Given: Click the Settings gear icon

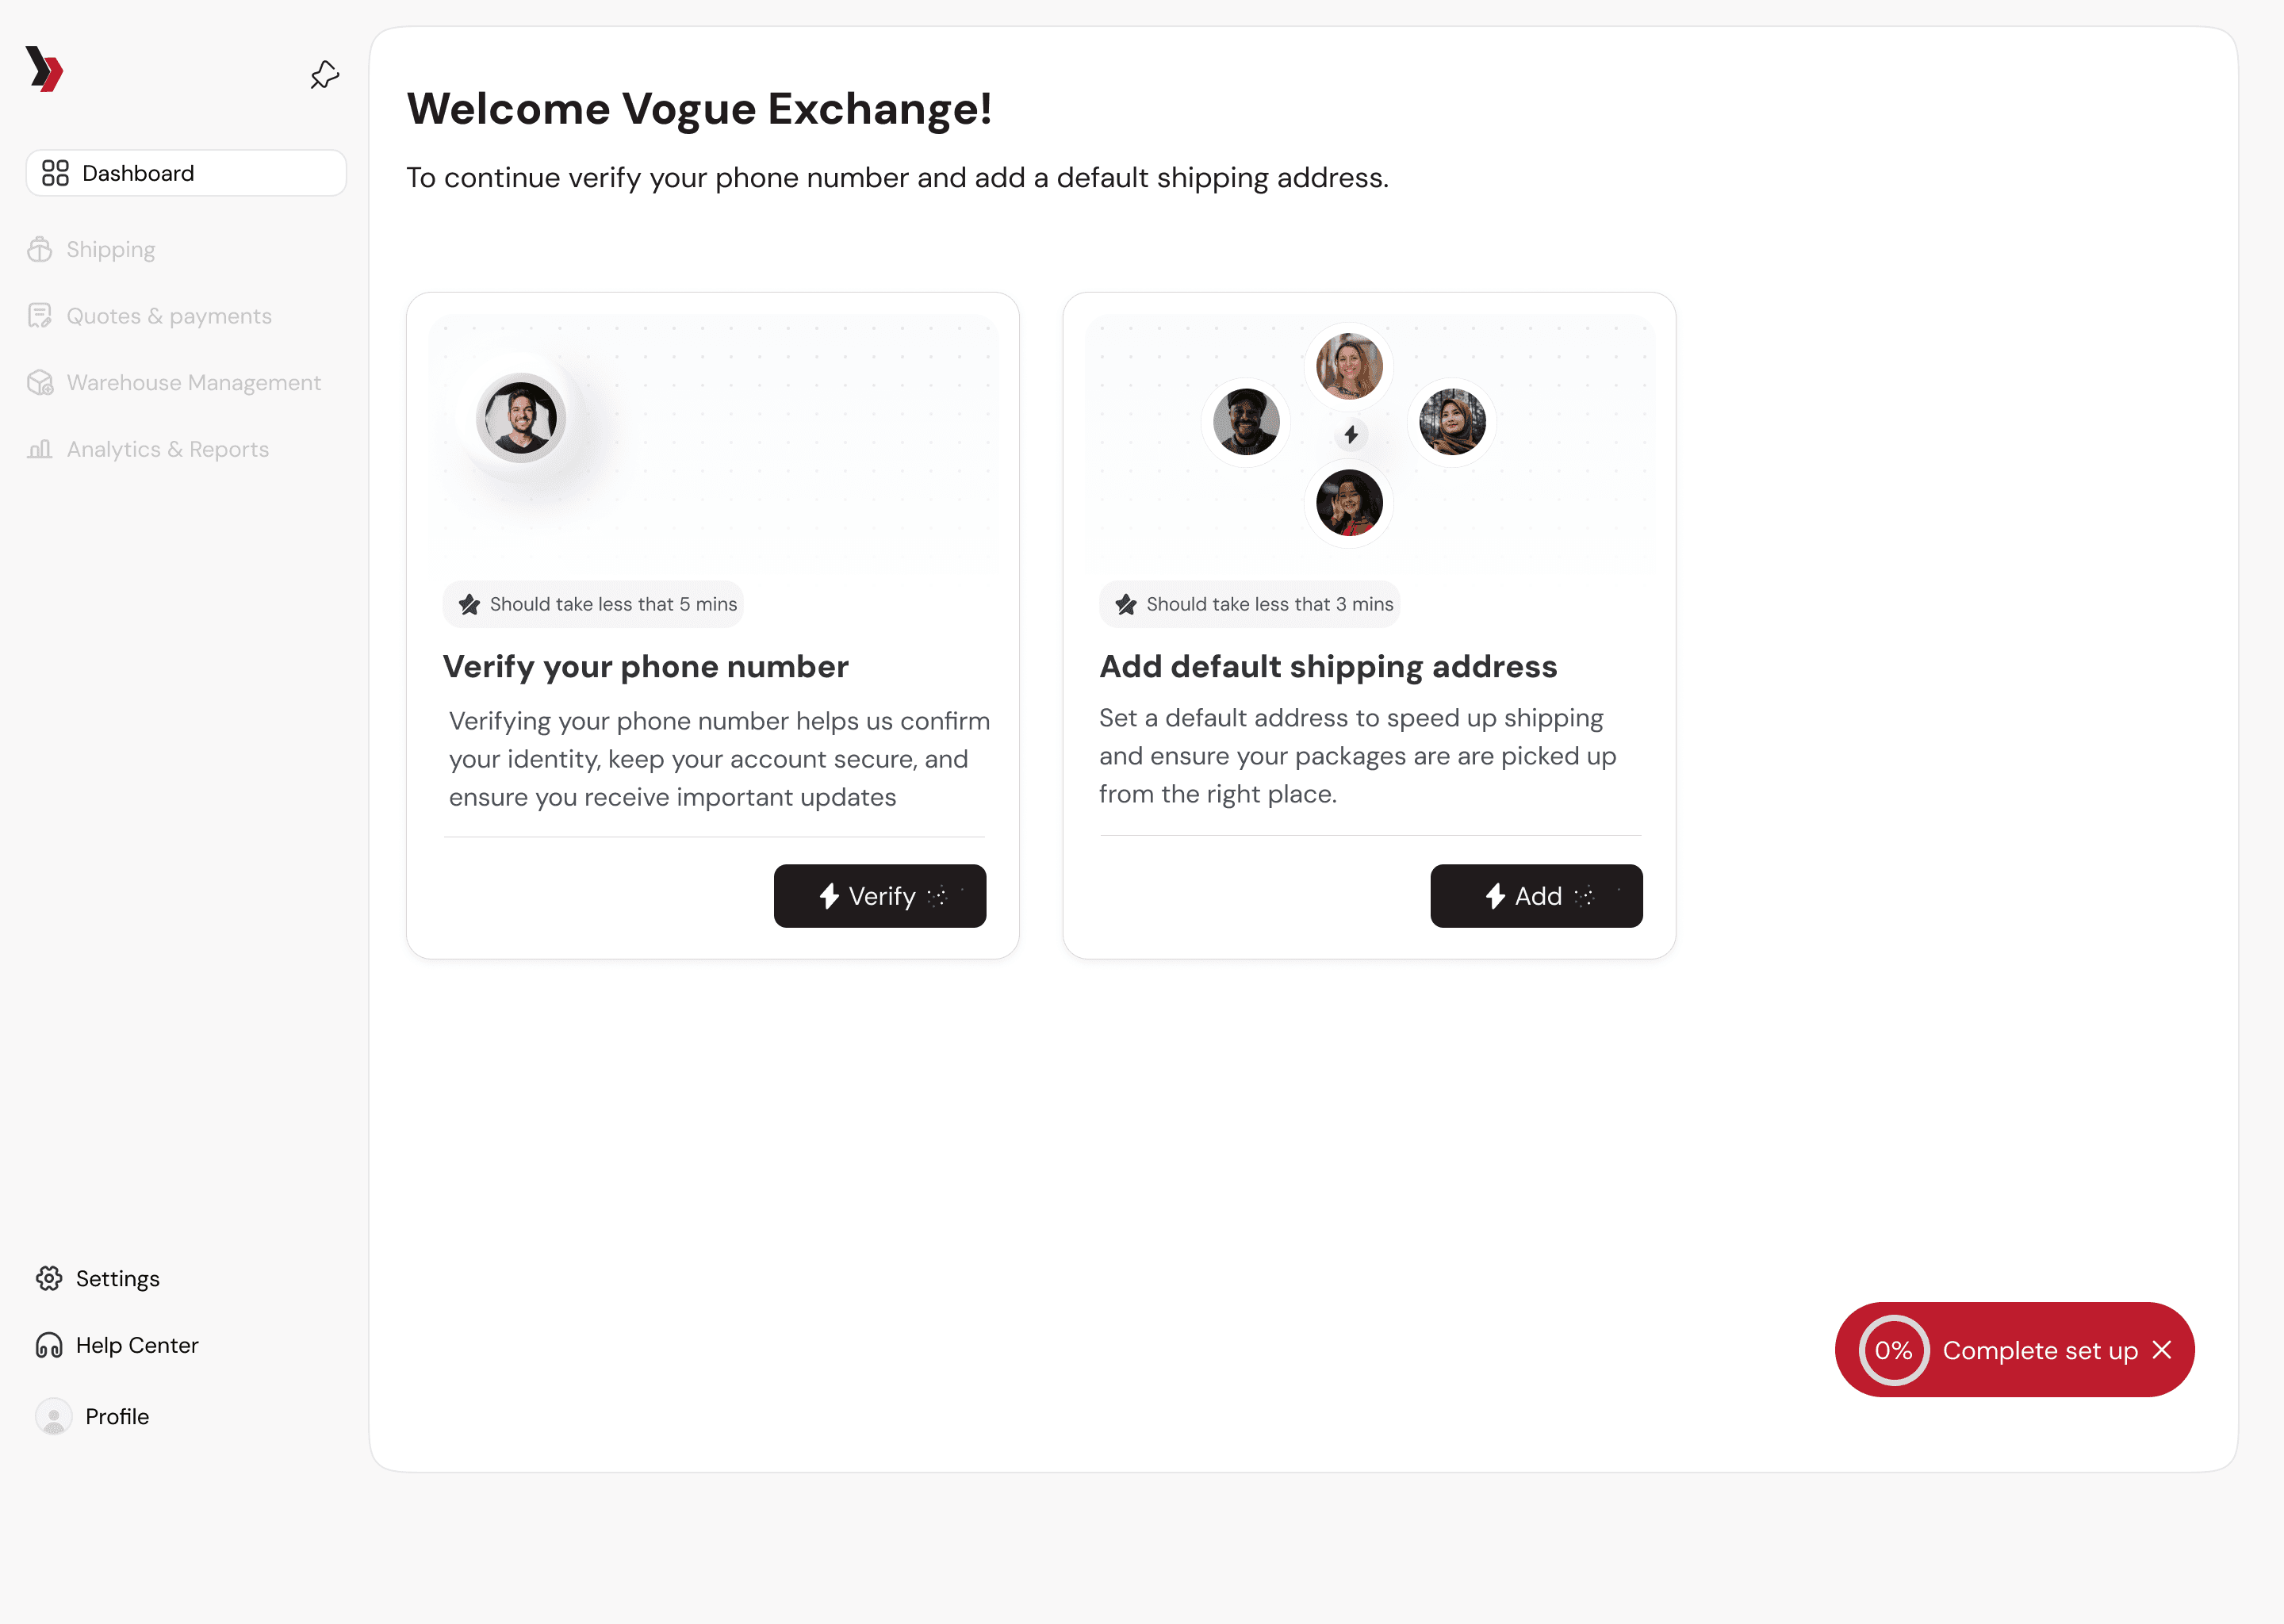Looking at the screenshot, I should click(49, 1278).
